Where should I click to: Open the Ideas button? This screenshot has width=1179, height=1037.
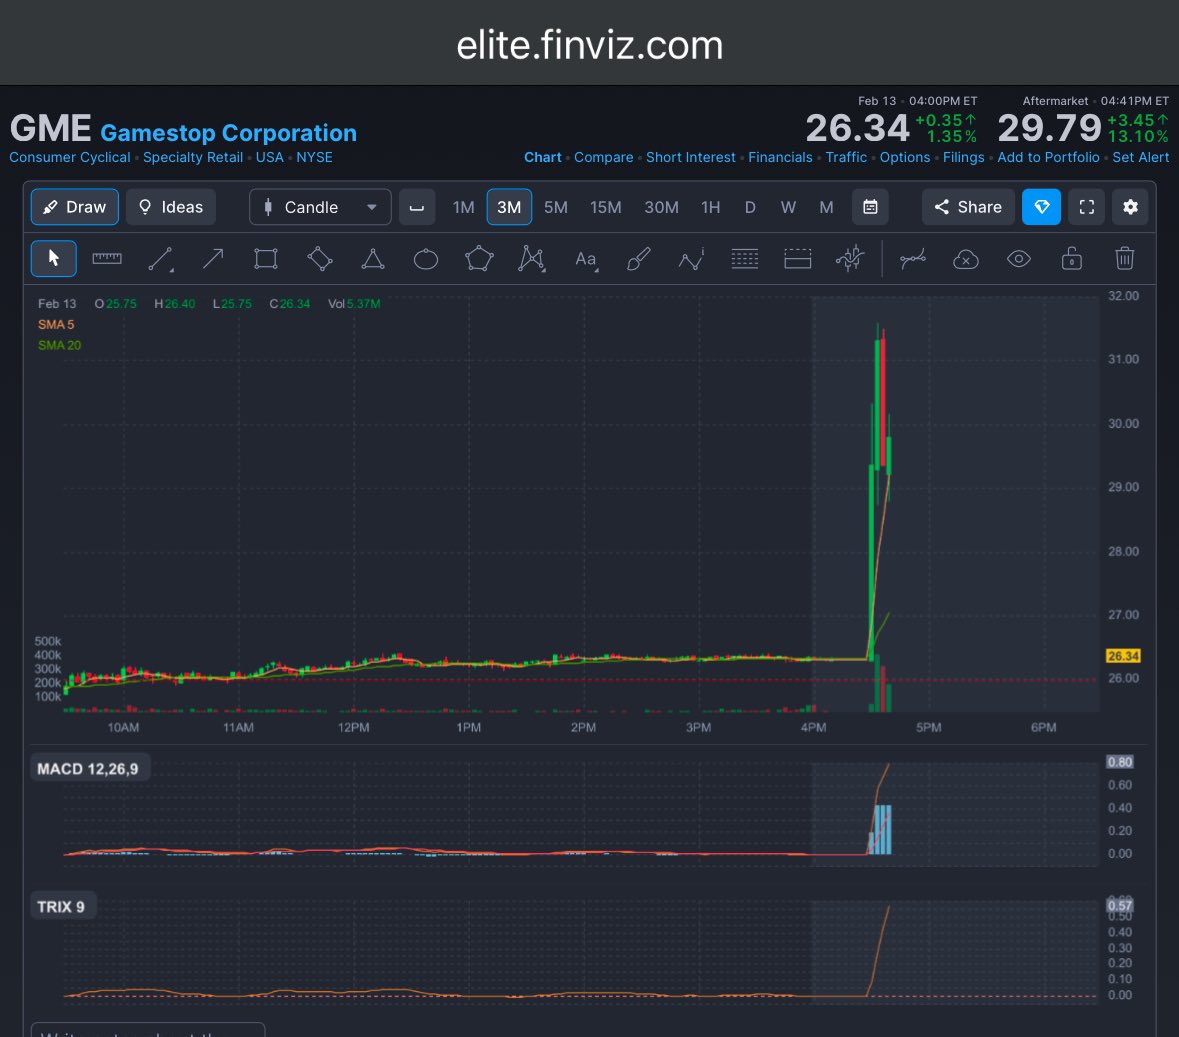tap(171, 207)
